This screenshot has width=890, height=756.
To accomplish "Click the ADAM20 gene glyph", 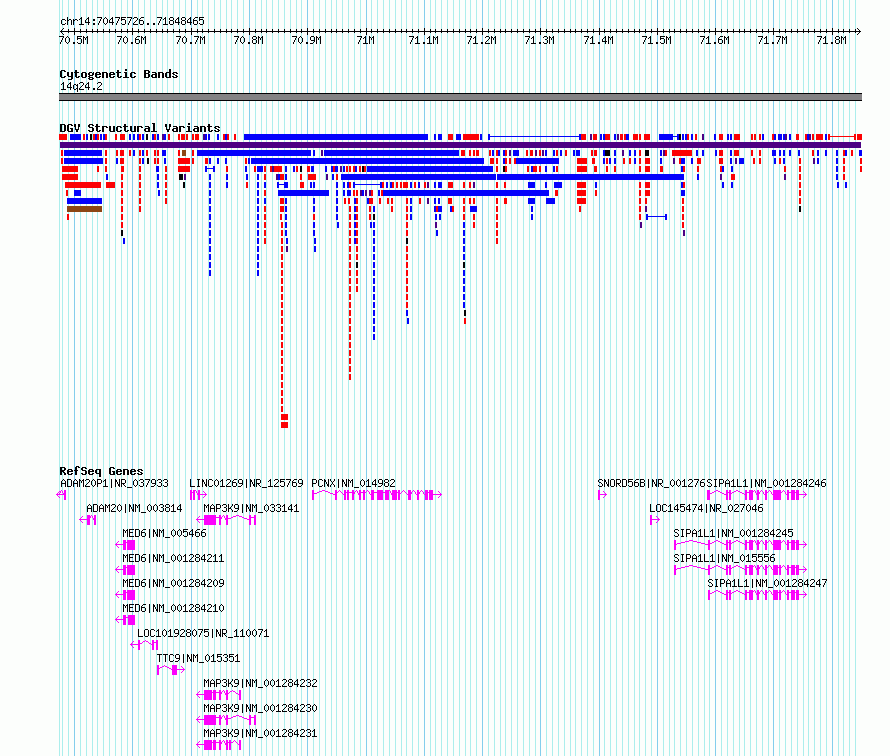I will tap(88, 520).
